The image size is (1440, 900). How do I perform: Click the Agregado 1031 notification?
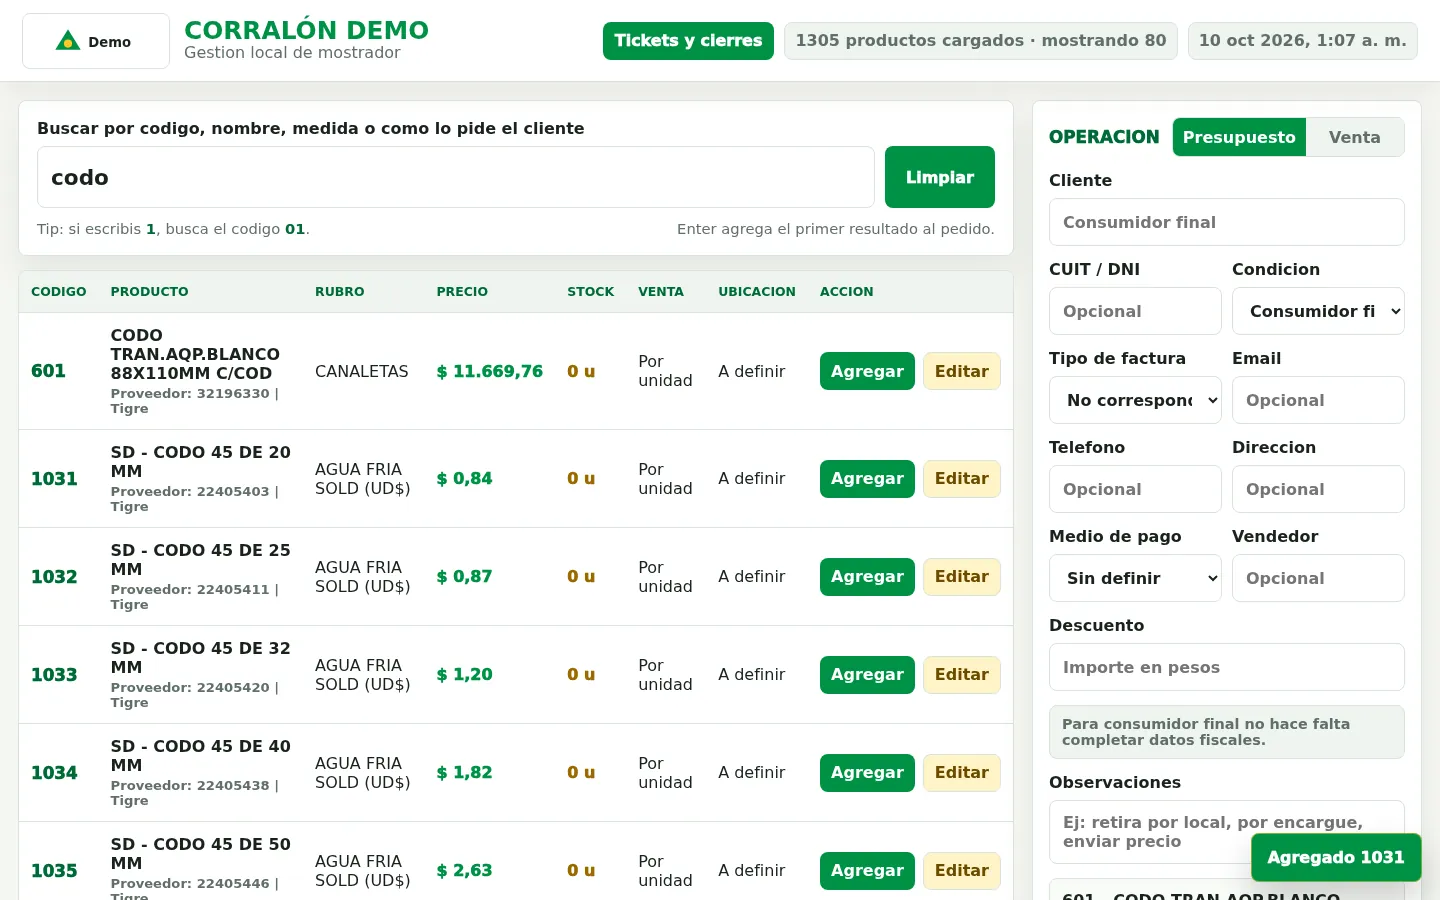1336,857
